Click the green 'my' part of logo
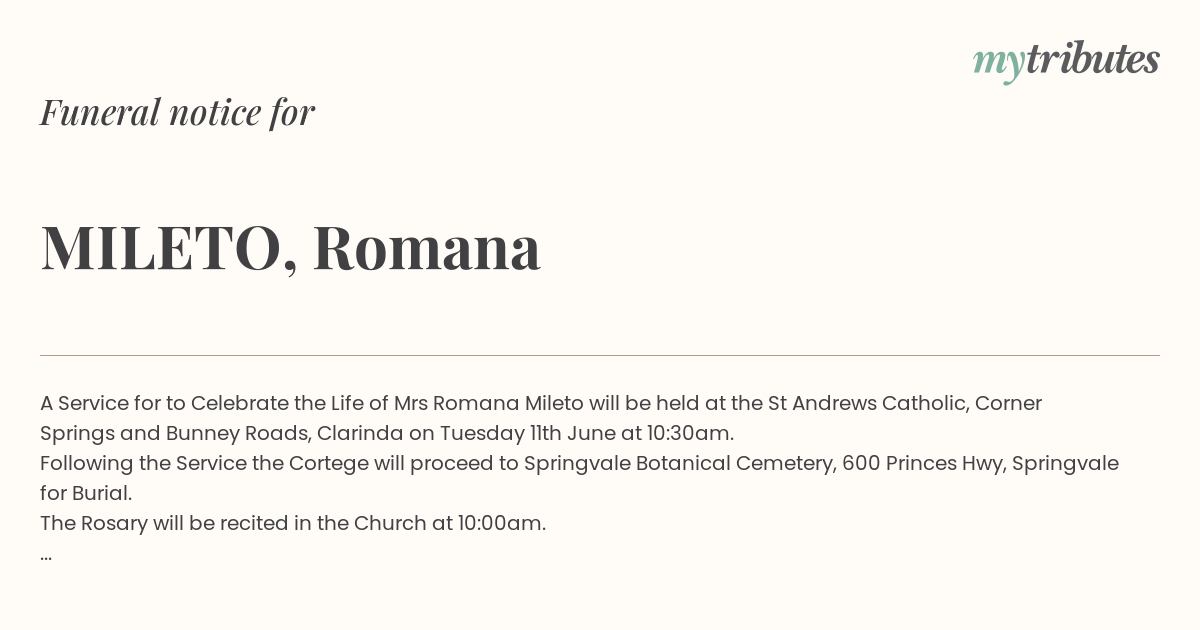Image resolution: width=1200 pixels, height=630 pixels. 999,64
